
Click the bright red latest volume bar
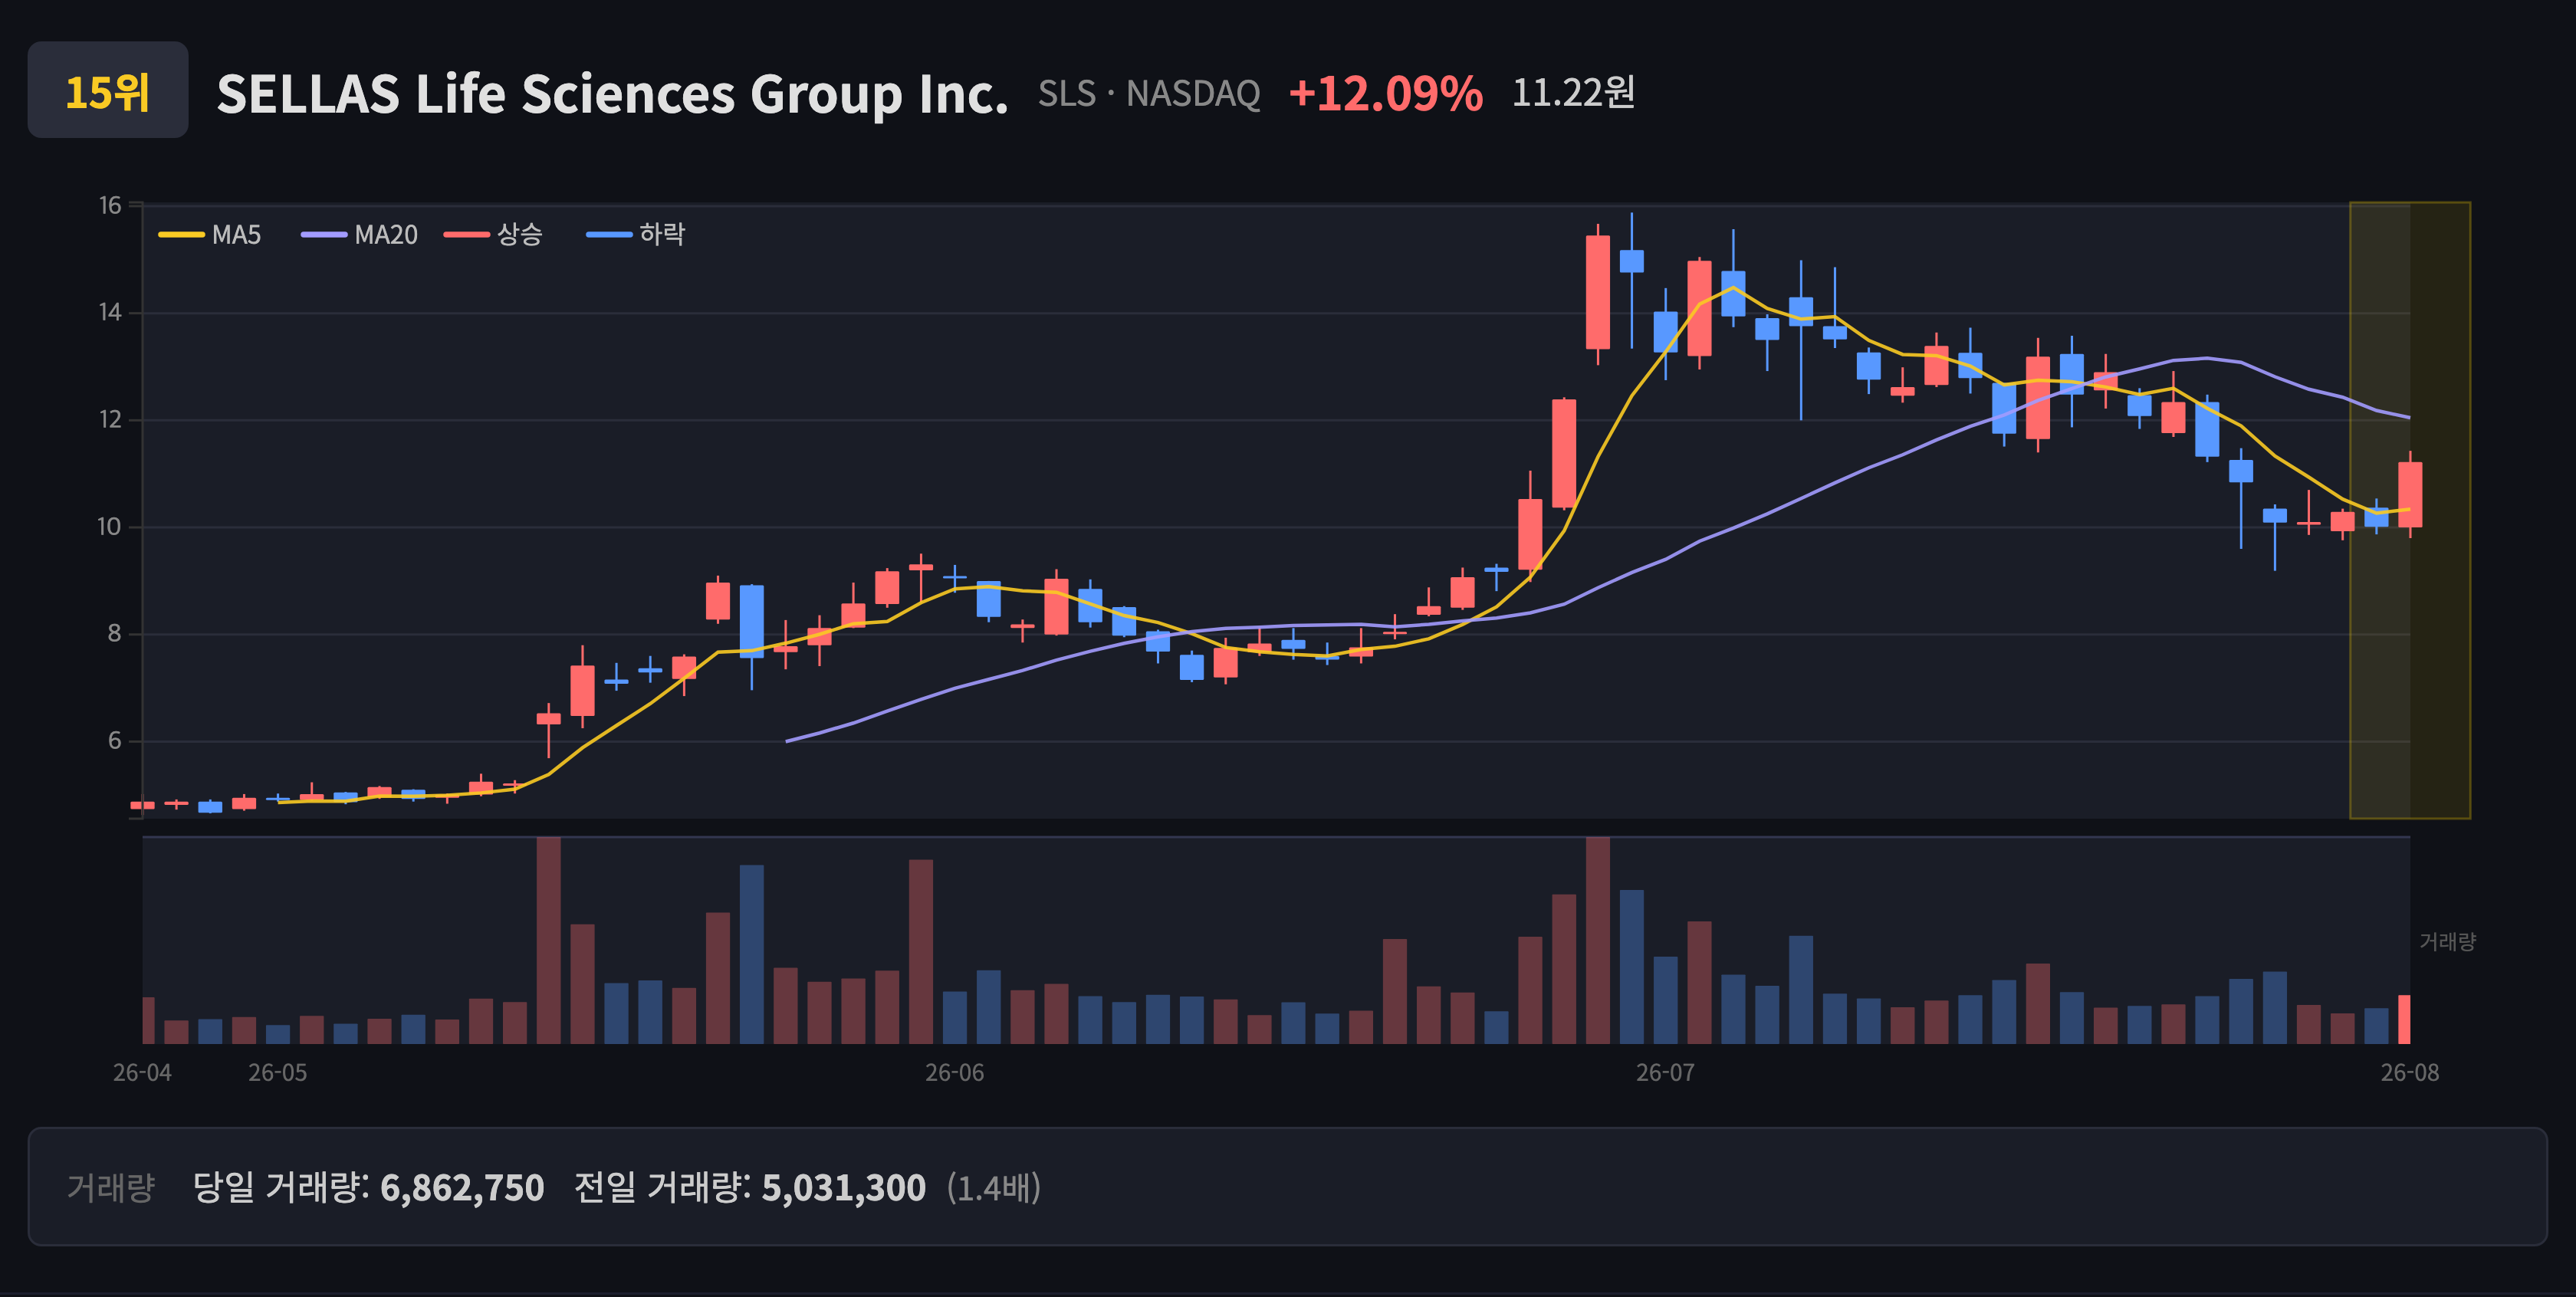pyautogui.click(x=2404, y=1019)
